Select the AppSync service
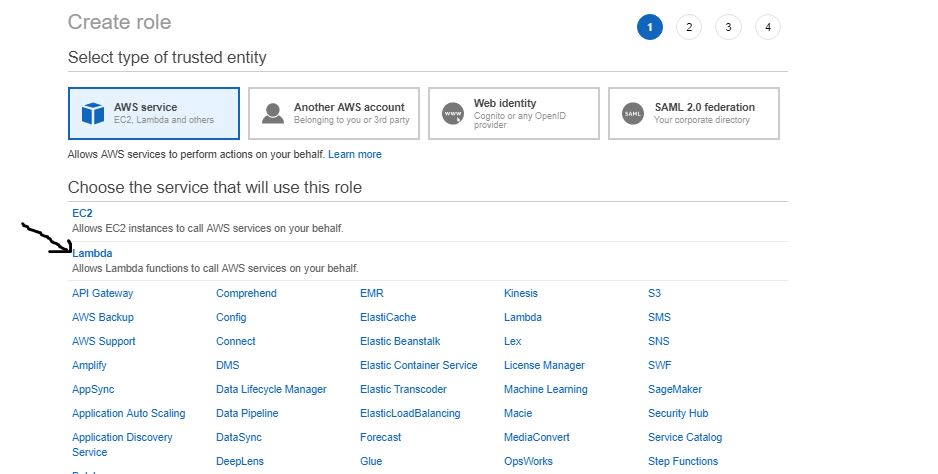Image resolution: width=938 pixels, height=474 pixels. click(93, 389)
